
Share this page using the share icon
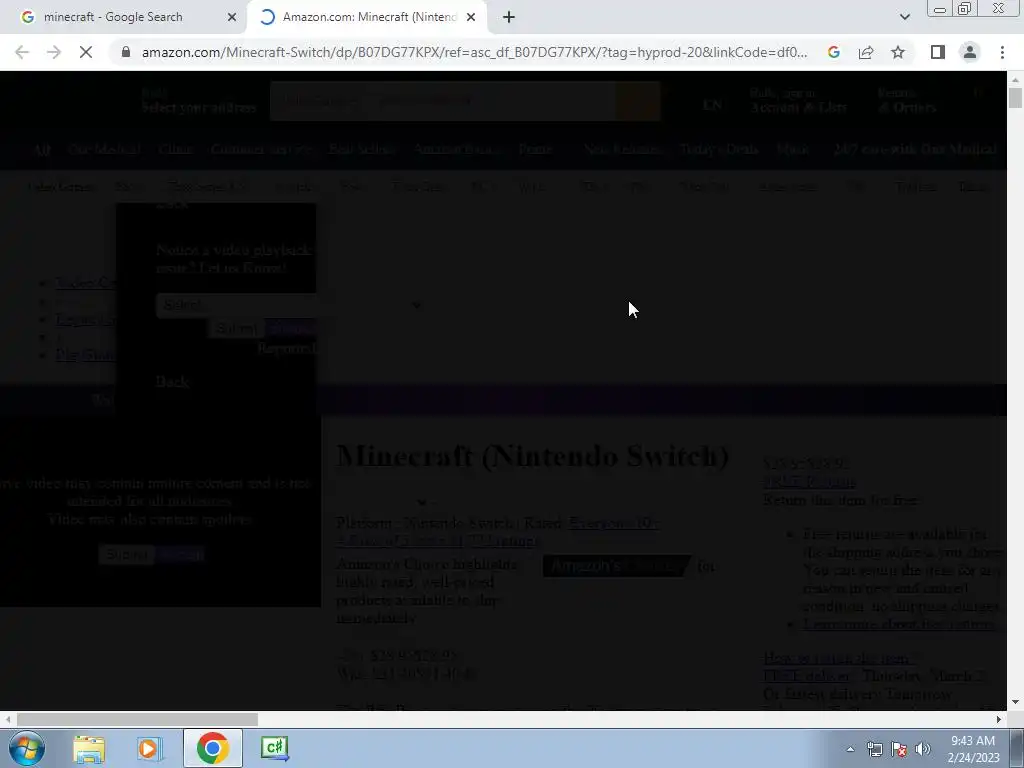[866, 52]
